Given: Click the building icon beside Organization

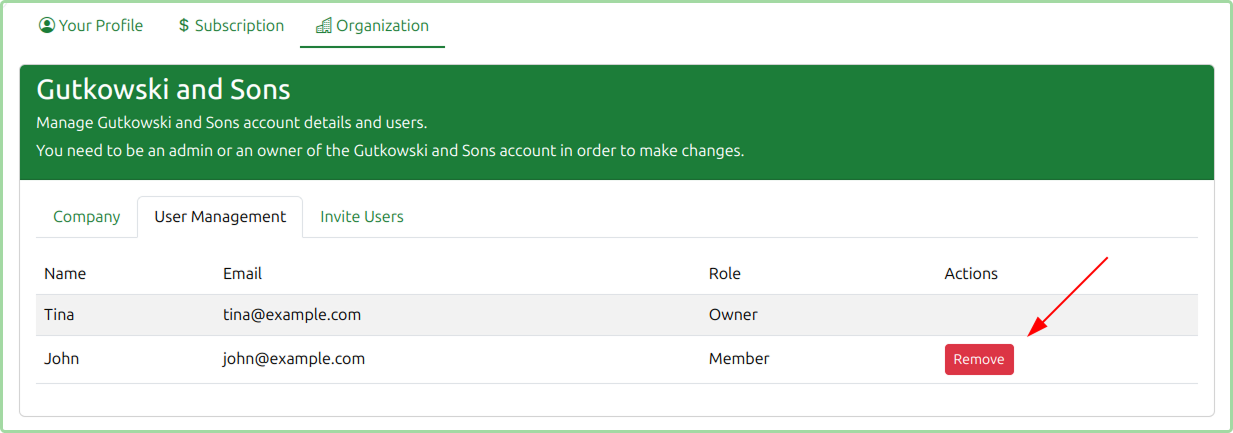Looking at the screenshot, I should pos(323,26).
